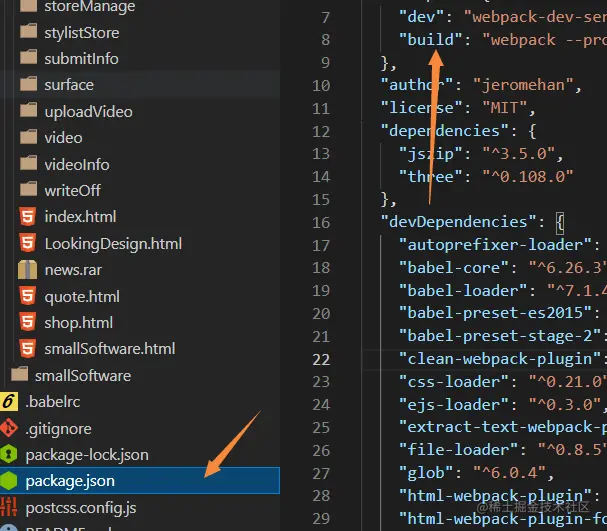Click the archive icon of news.rar
Viewport: 607px width, 531px height.
[x=27, y=269]
